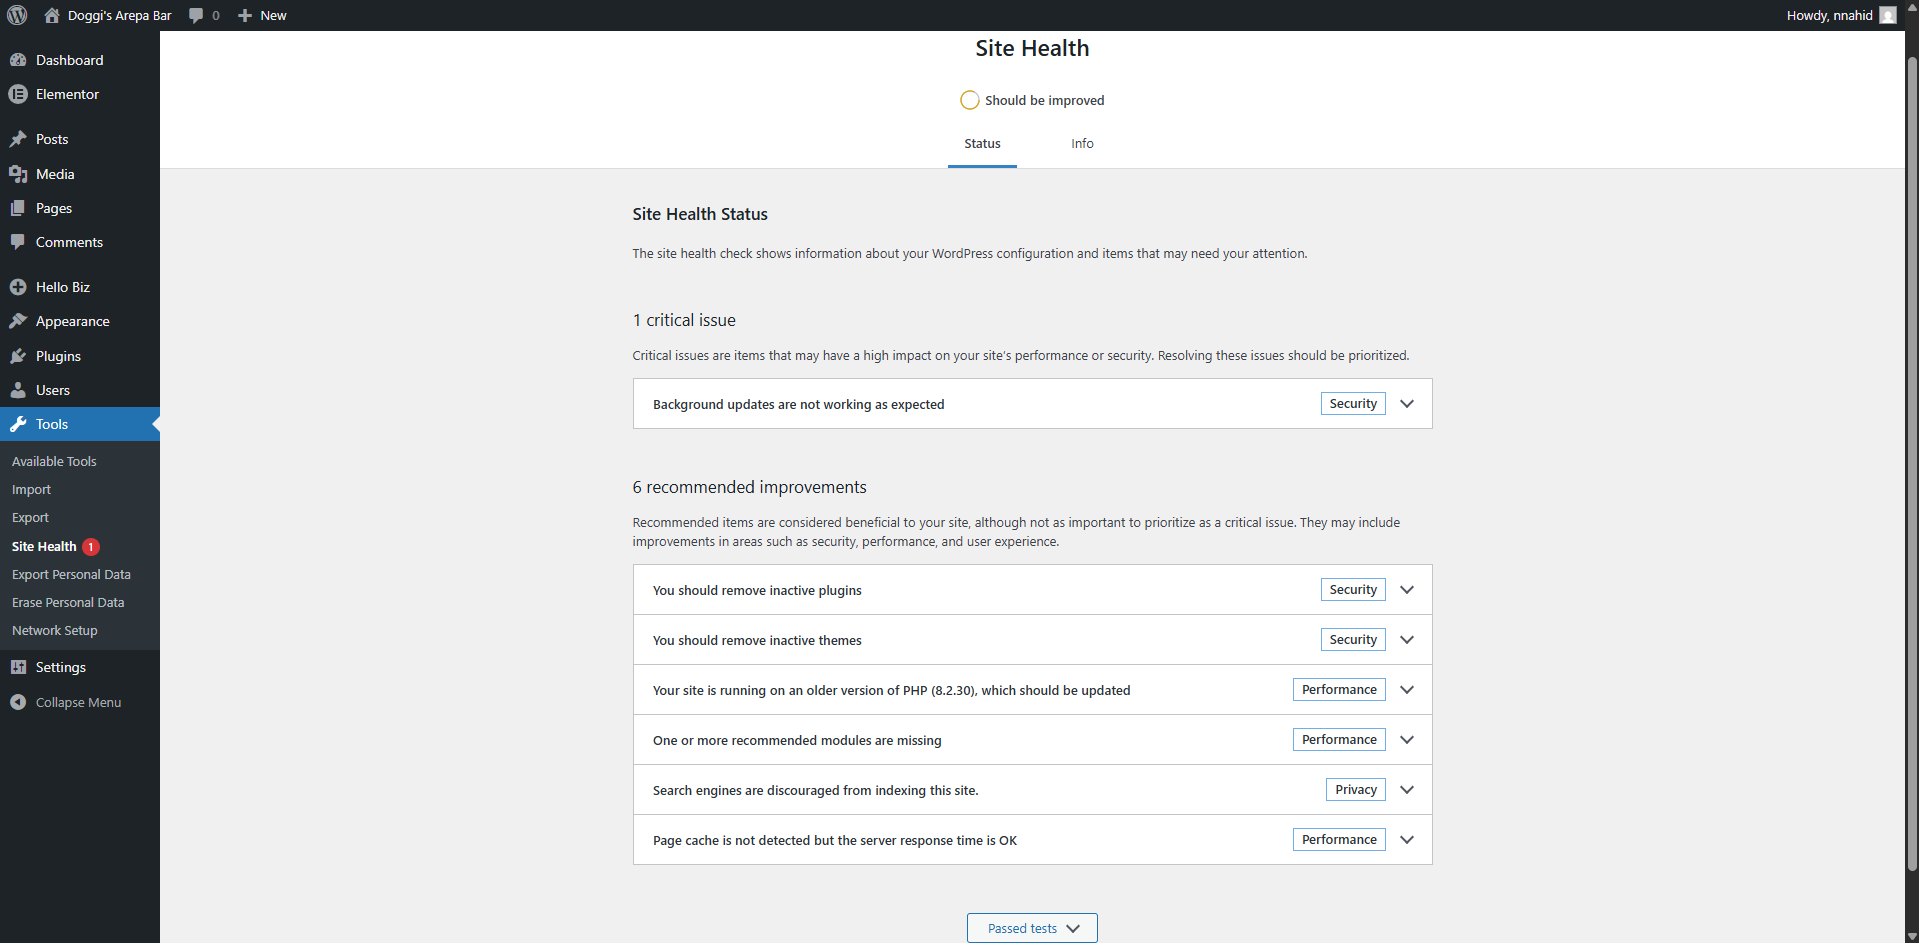Click the Doggi's Arepa Bar home icon
The image size is (1919, 943).
point(51,15)
